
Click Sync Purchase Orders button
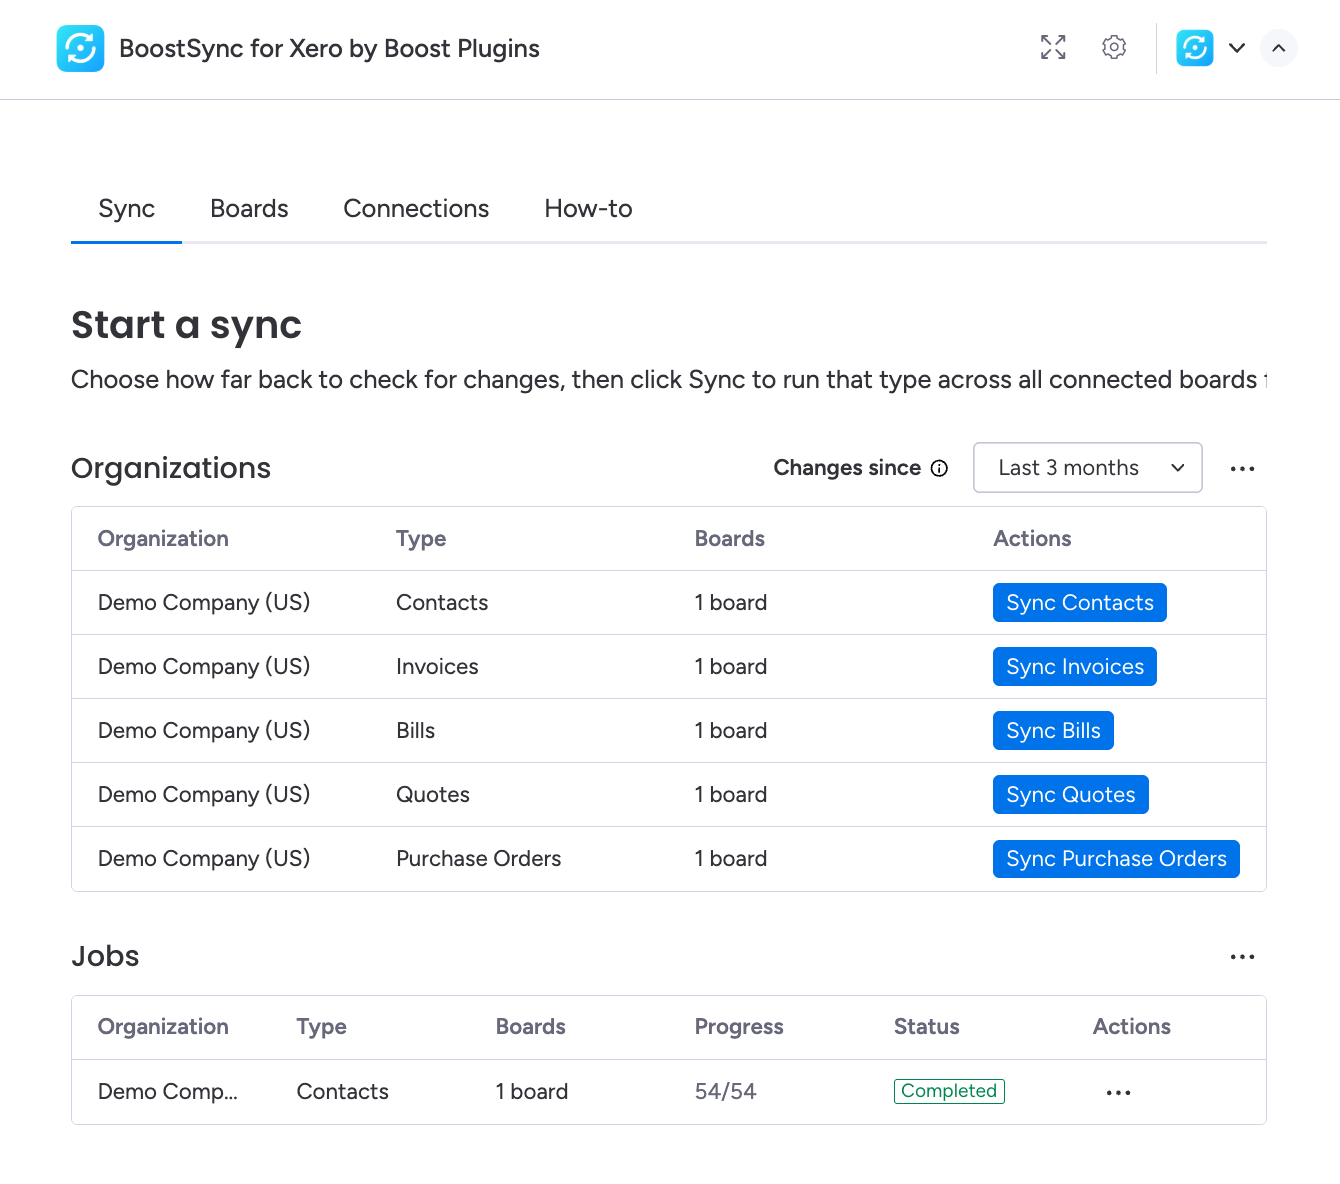1116,859
